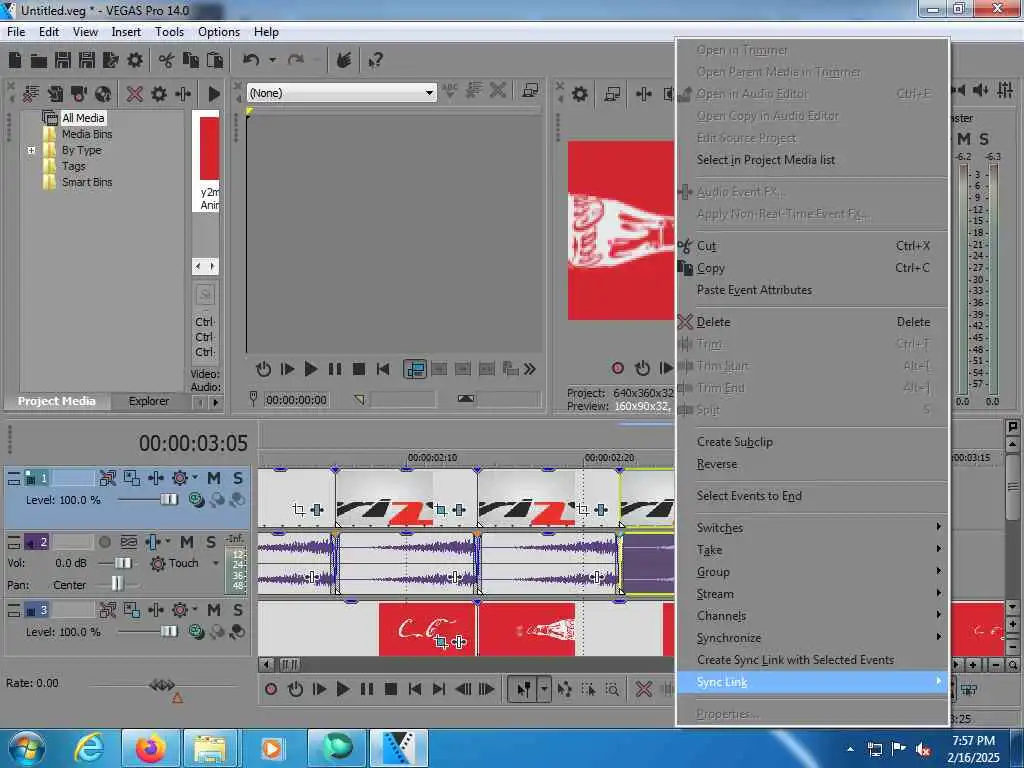Click the Get Media from Web globe icon

click(103, 94)
